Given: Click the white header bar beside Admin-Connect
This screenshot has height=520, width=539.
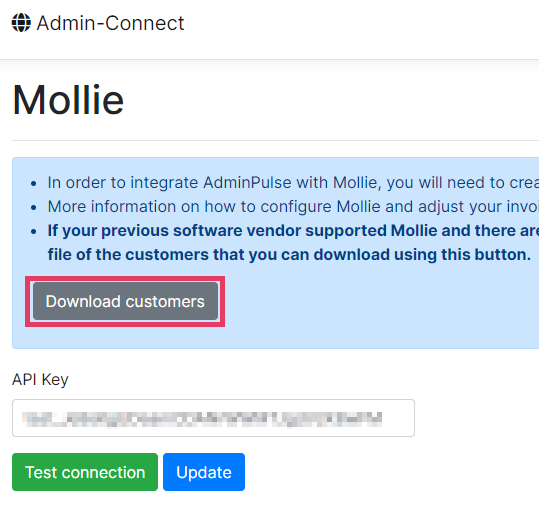Looking at the screenshot, I should tap(361, 23).
